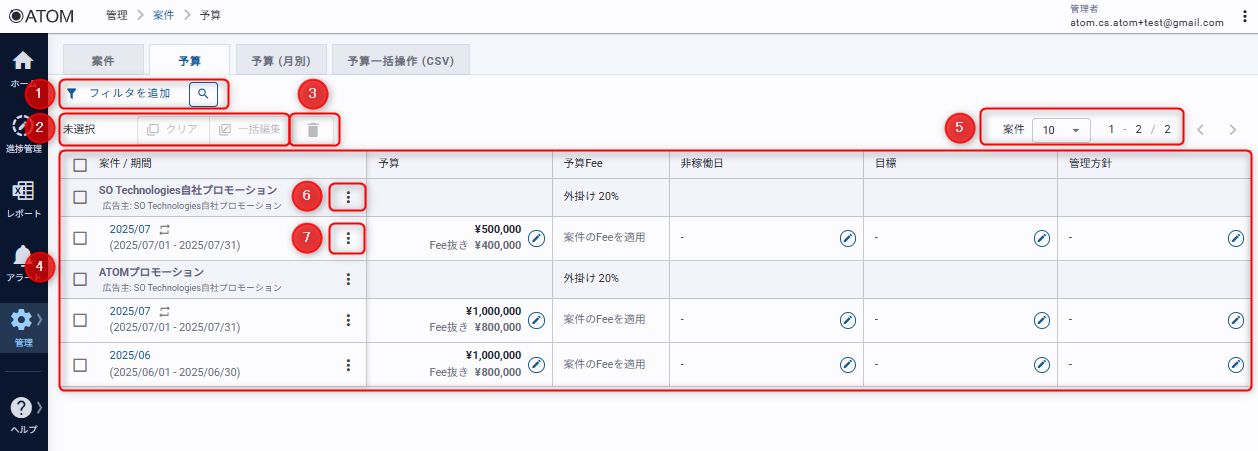Open the Report sidebar icon
Image resolution: width=1258 pixels, height=451 pixels.
coord(23,193)
